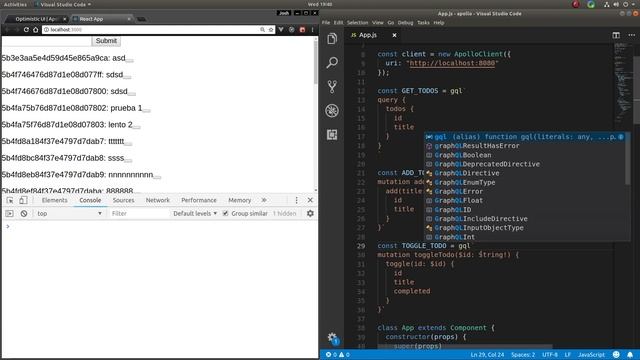This screenshot has width=640, height=360.
Task: Switch to the Elements DevTools tab
Action: click(54, 200)
